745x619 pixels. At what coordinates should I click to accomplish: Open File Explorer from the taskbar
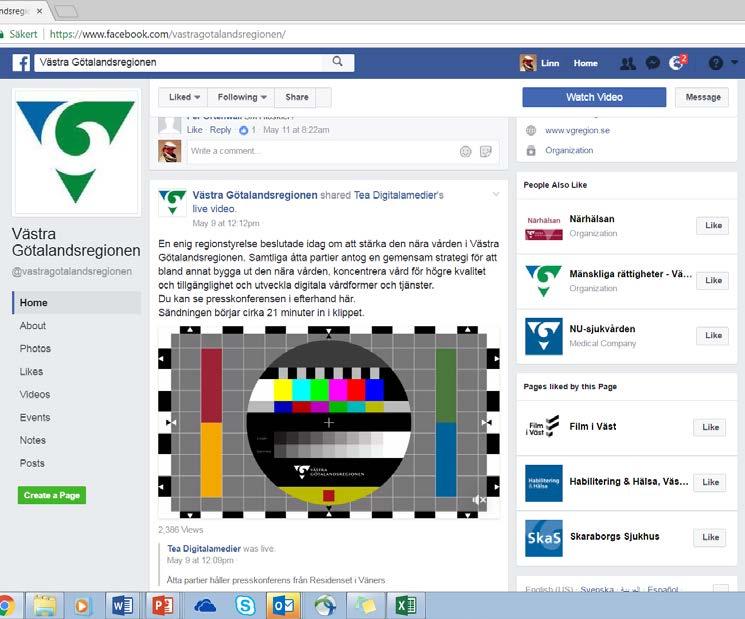coord(44,606)
